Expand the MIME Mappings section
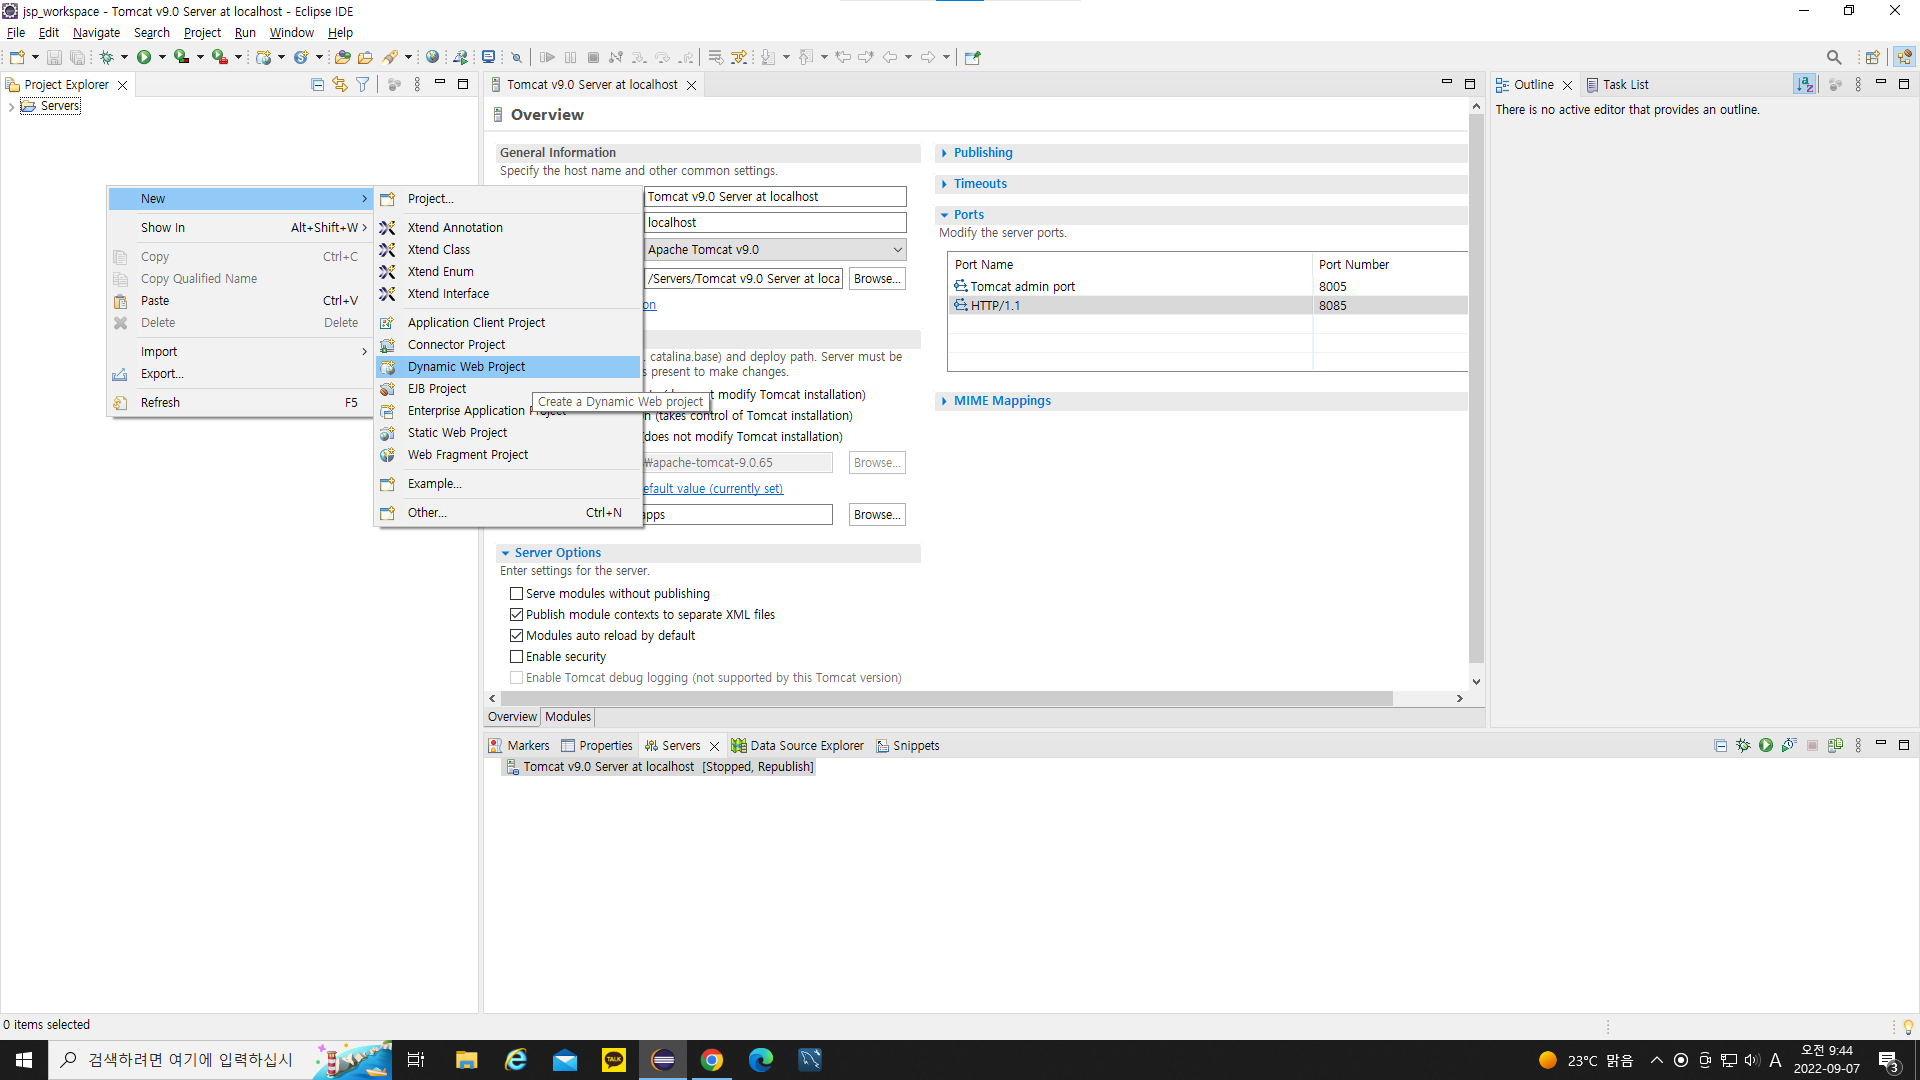Screen dimensions: 1920x1080 click(1001, 401)
